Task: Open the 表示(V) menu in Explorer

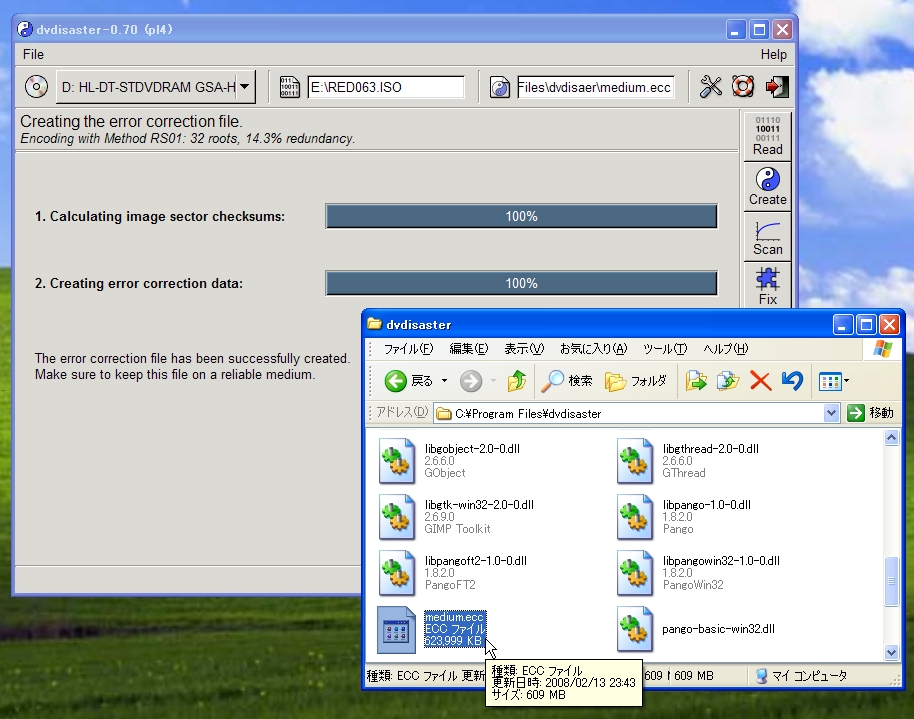Action: click(524, 349)
